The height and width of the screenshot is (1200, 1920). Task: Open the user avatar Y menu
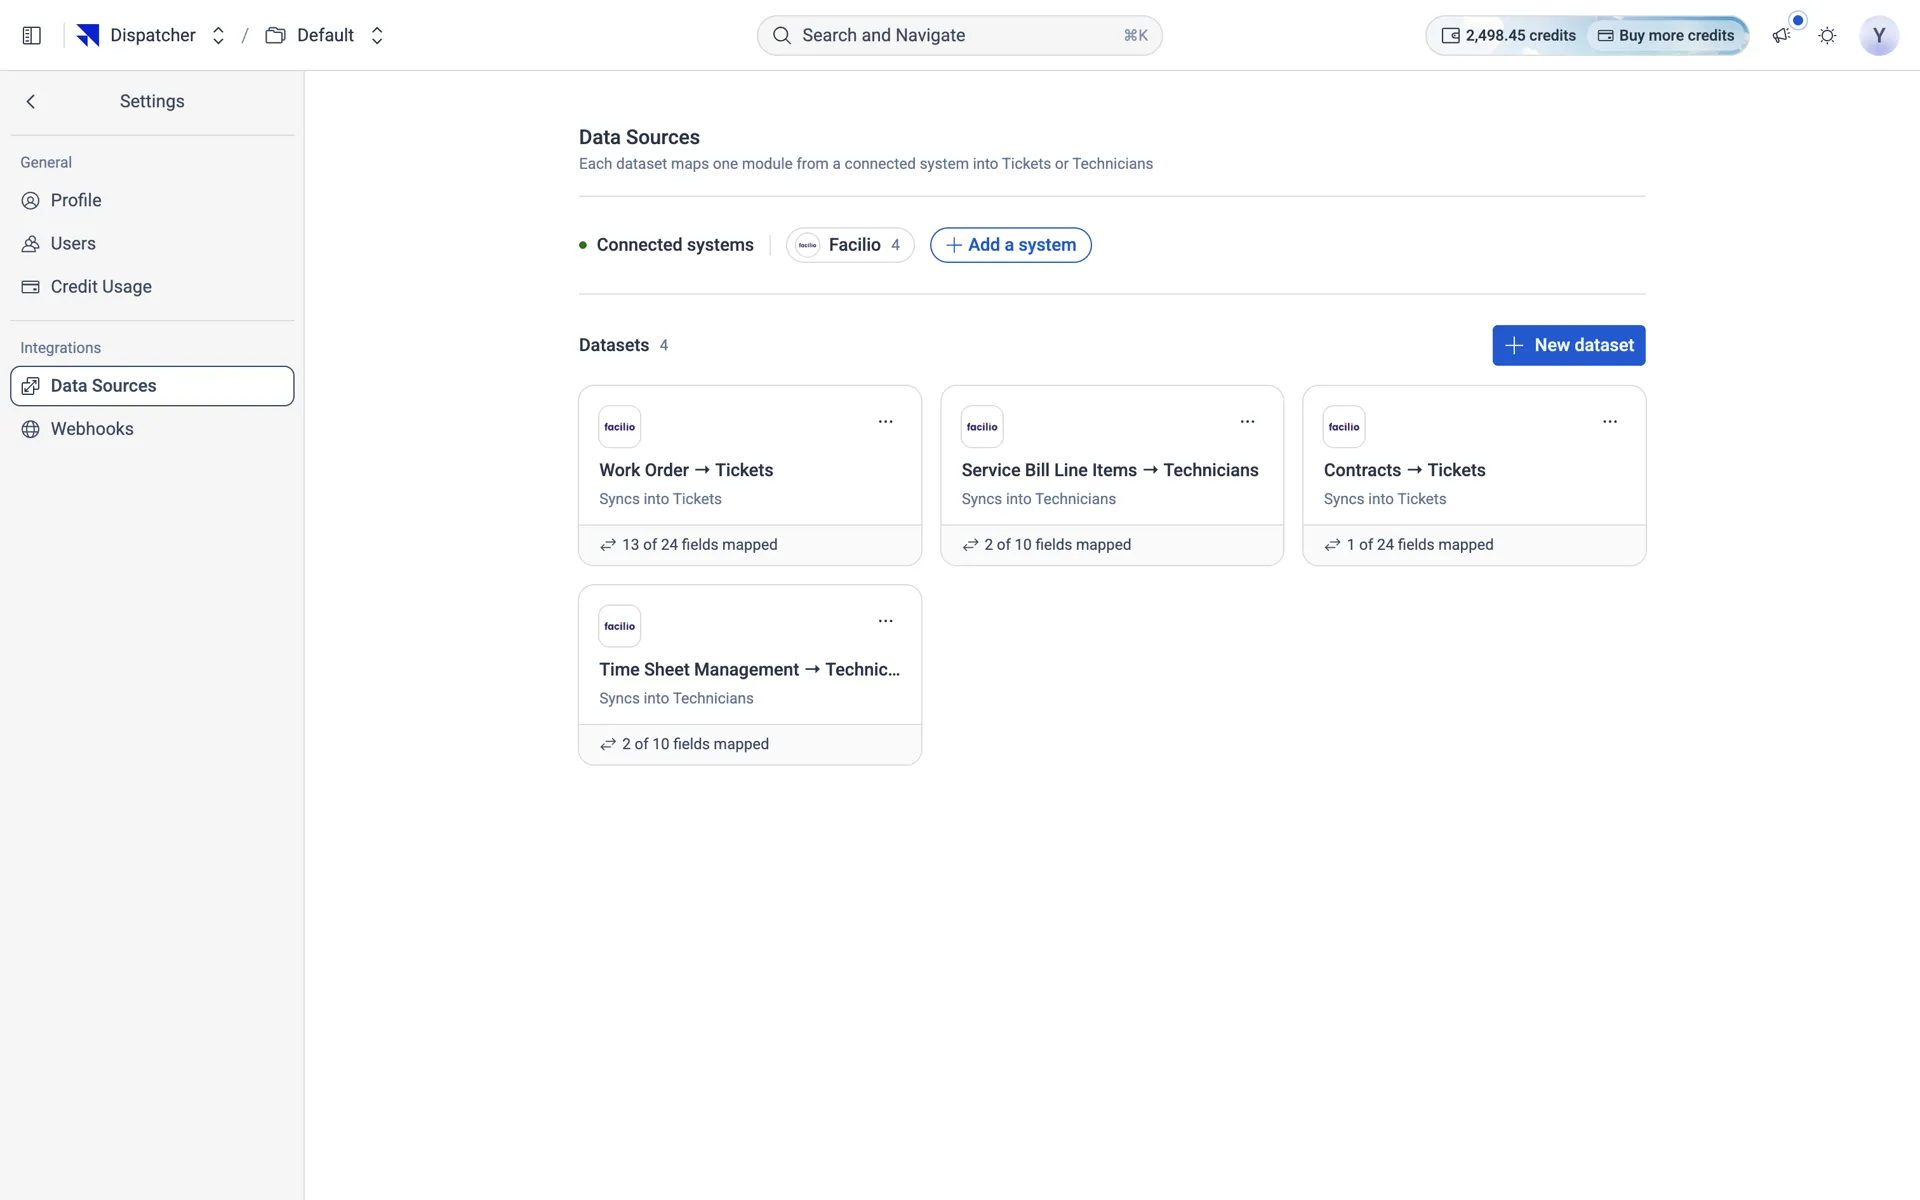click(1879, 35)
